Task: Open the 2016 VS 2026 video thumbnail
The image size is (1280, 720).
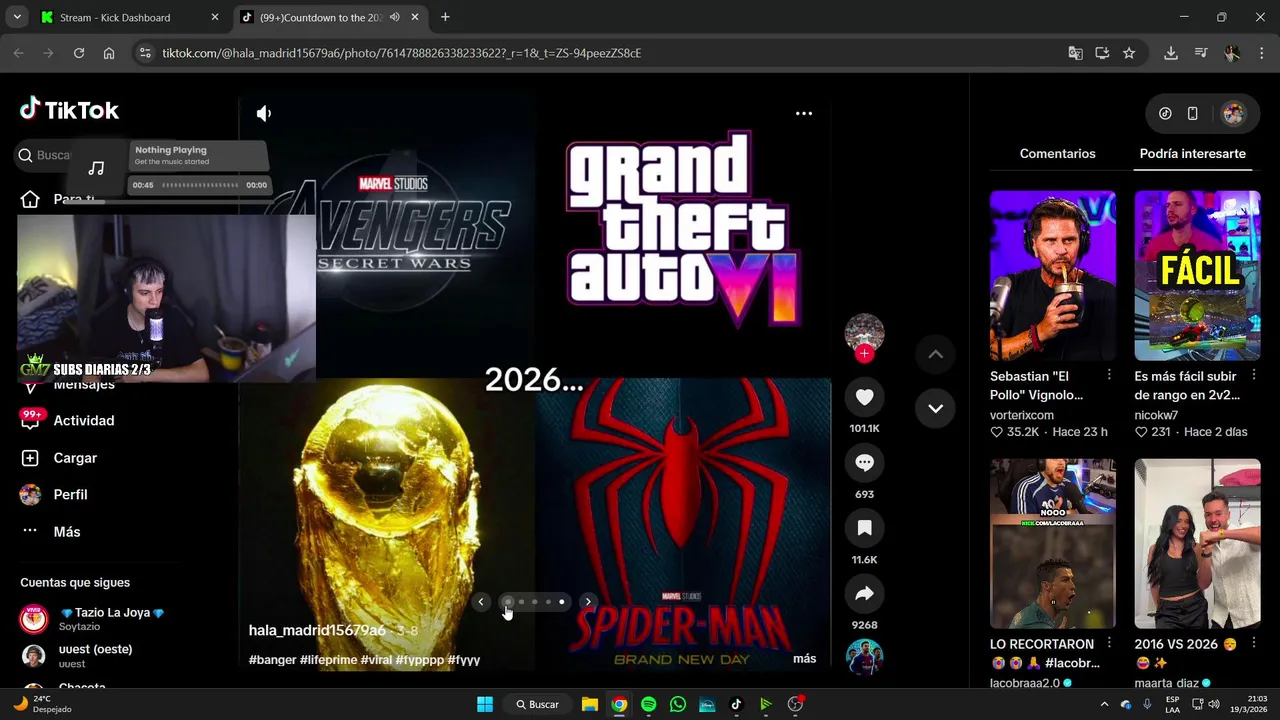Action: [x=1197, y=543]
